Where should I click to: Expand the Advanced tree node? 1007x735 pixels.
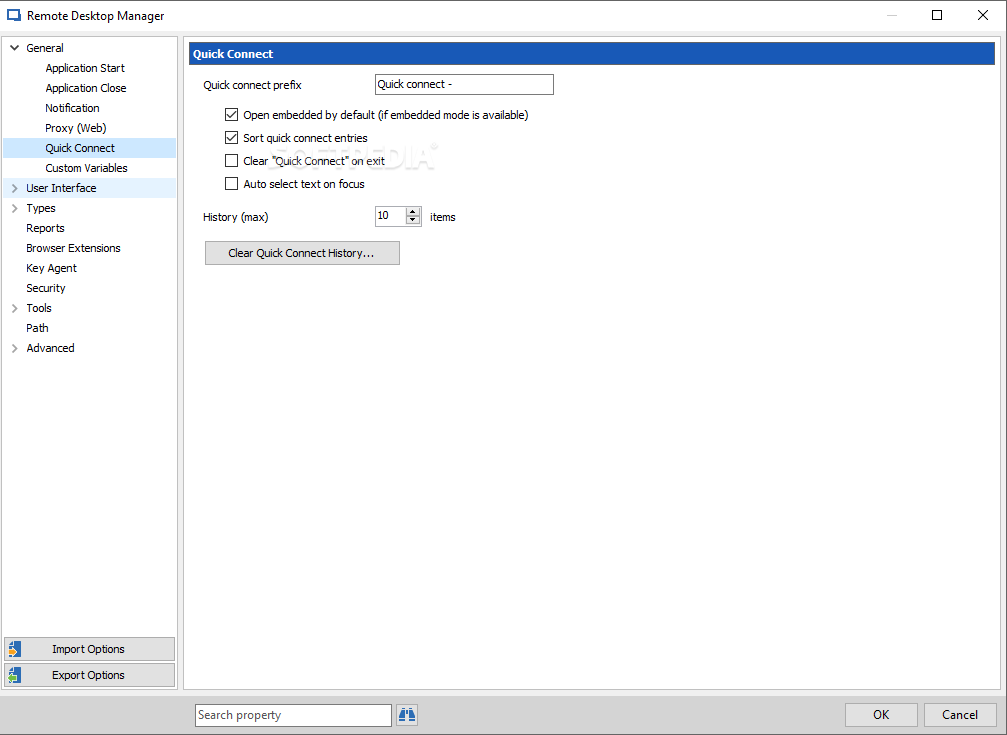[15, 348]
